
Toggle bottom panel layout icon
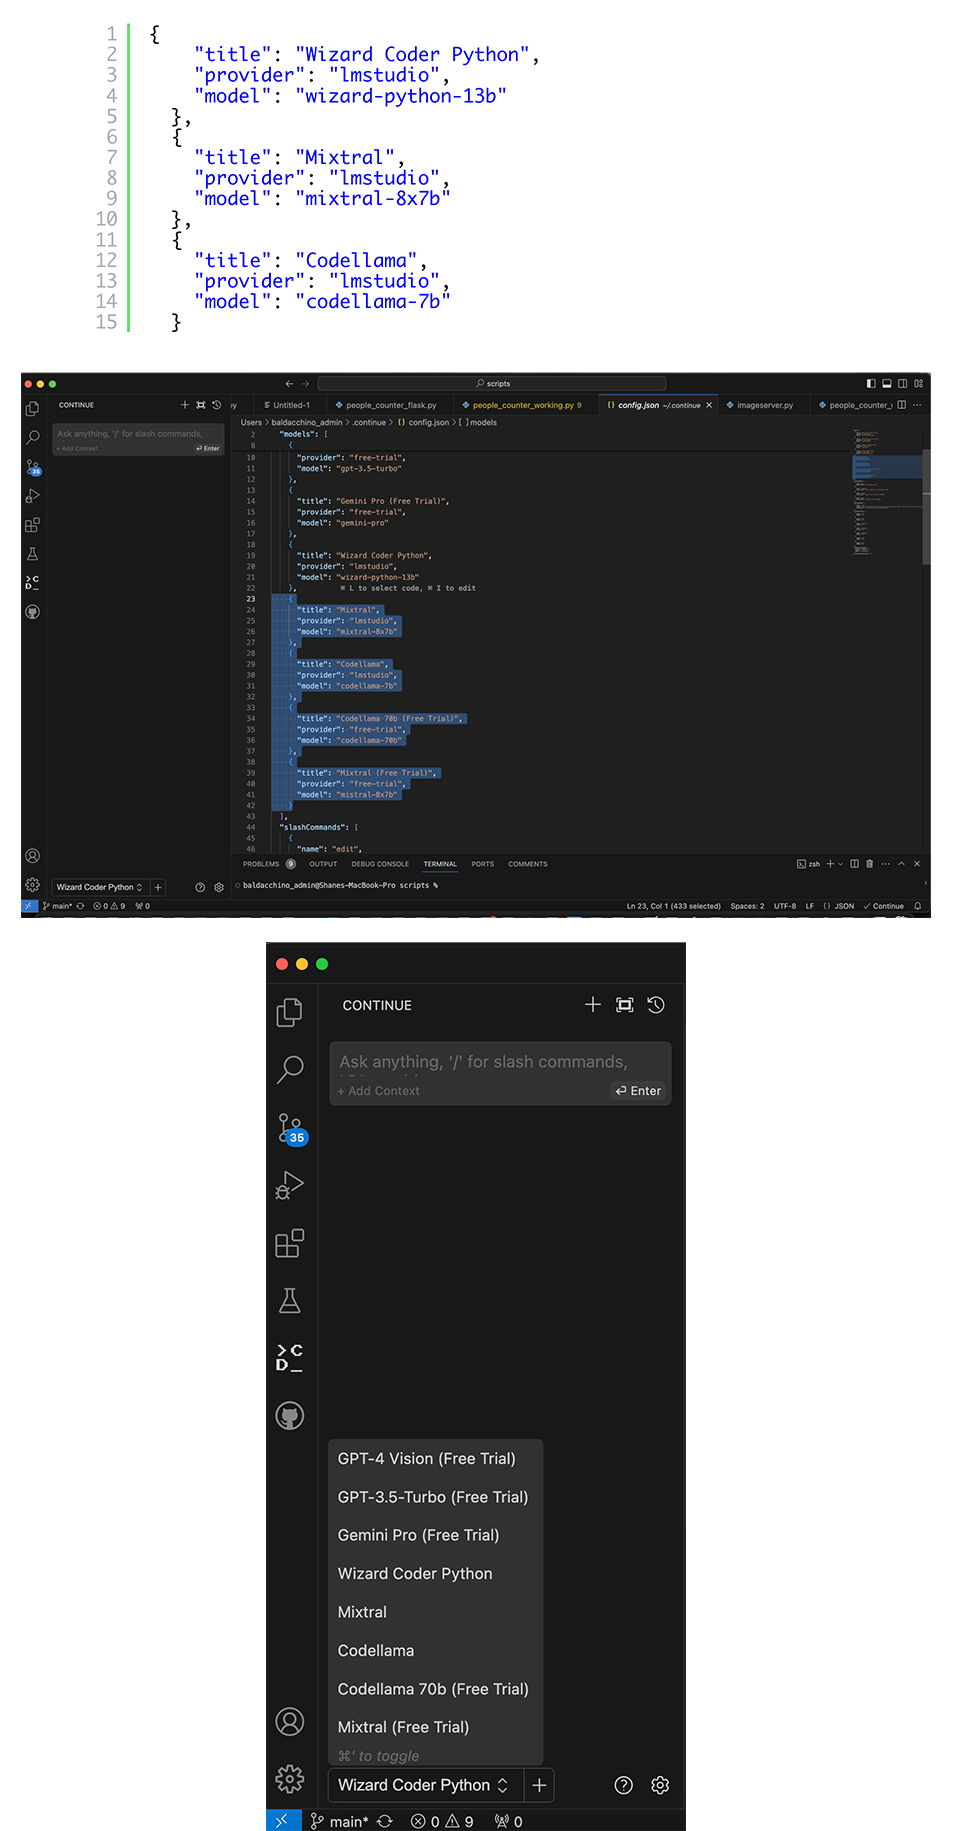[886, 383]
